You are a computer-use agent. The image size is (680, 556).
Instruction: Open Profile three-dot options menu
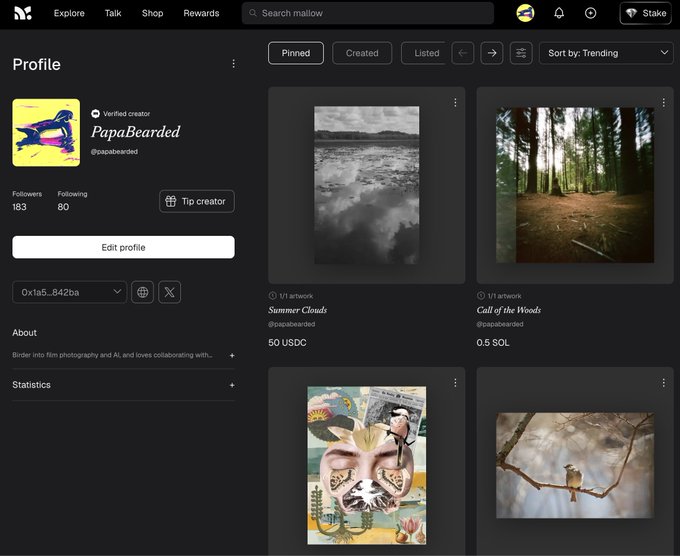(234, 64)
